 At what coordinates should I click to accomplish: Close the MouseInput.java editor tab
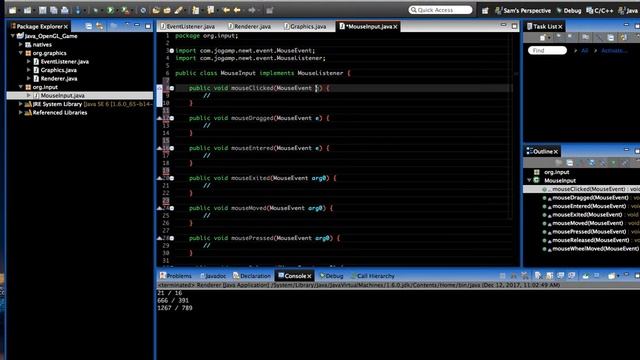point(395,27)
